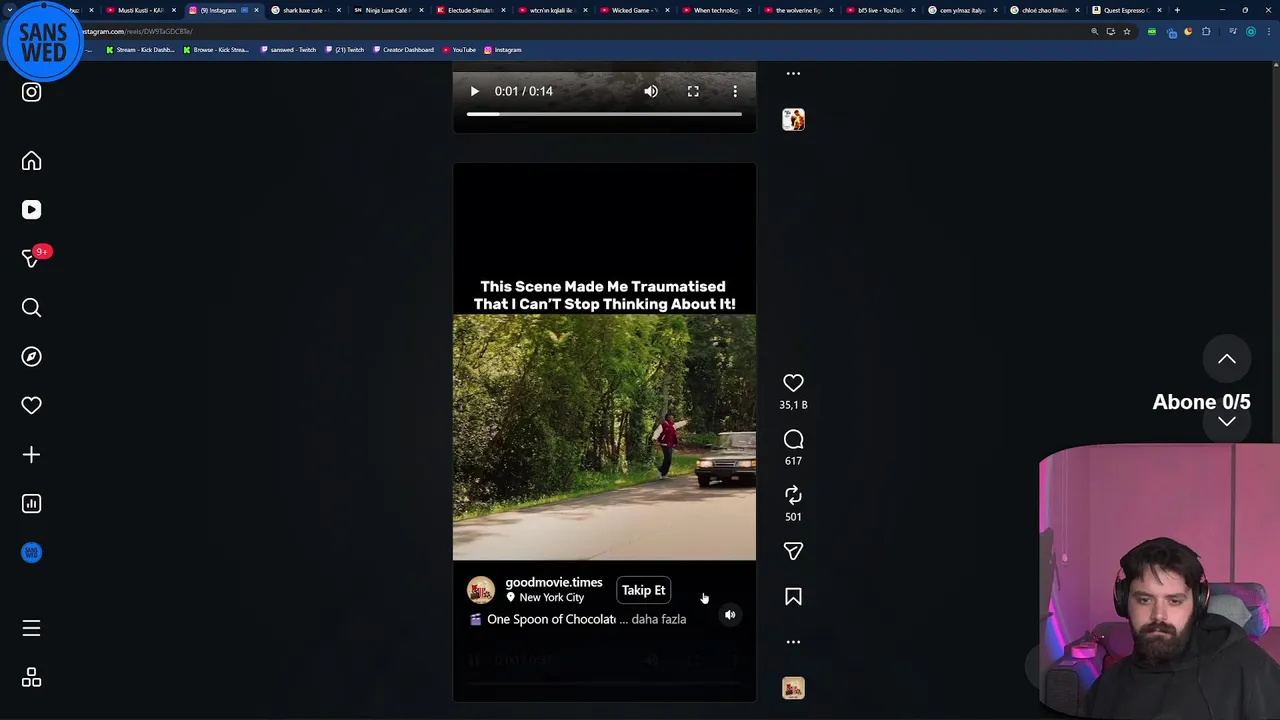
Task: Open Stream - Kick Dashboard bookmark
Action: tap(141, 50)
